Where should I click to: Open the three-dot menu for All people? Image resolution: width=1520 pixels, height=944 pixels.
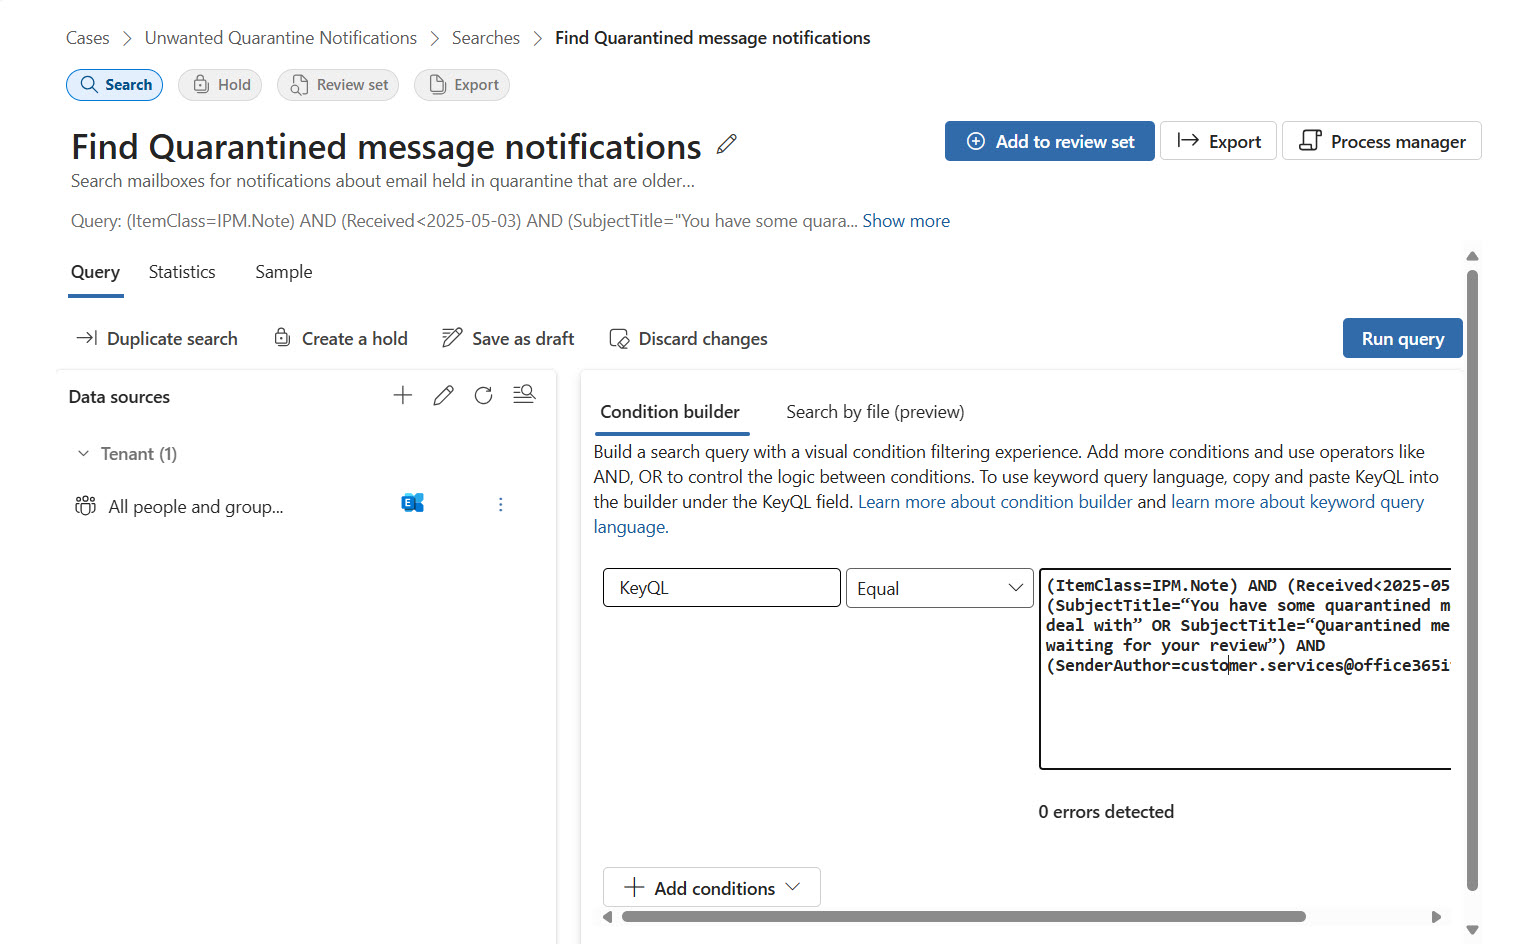[501, 505]
